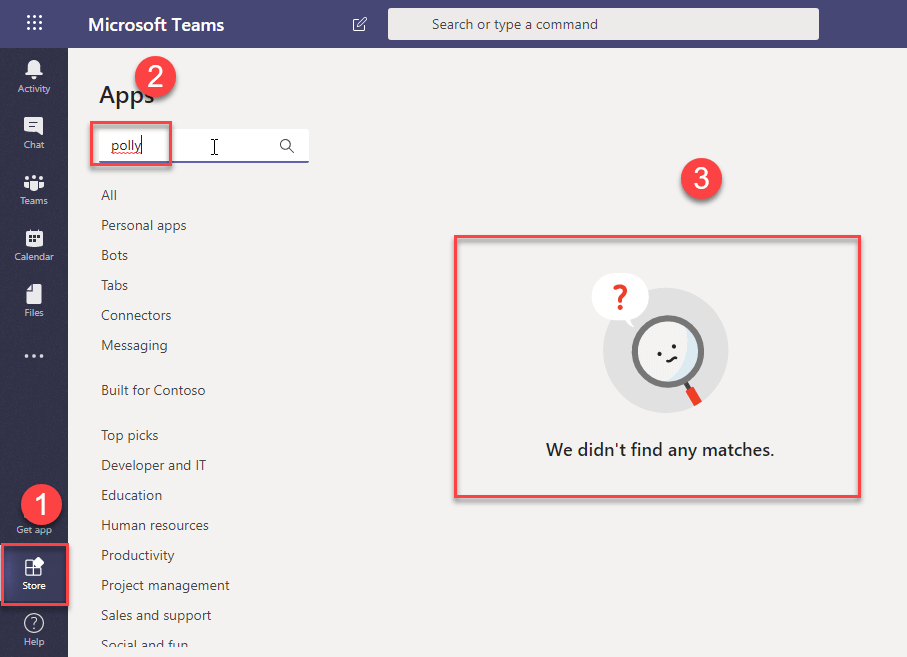Screen dimensions: 907x657
Task: Open the Built for Contoso list
Action: pos(153,390)
